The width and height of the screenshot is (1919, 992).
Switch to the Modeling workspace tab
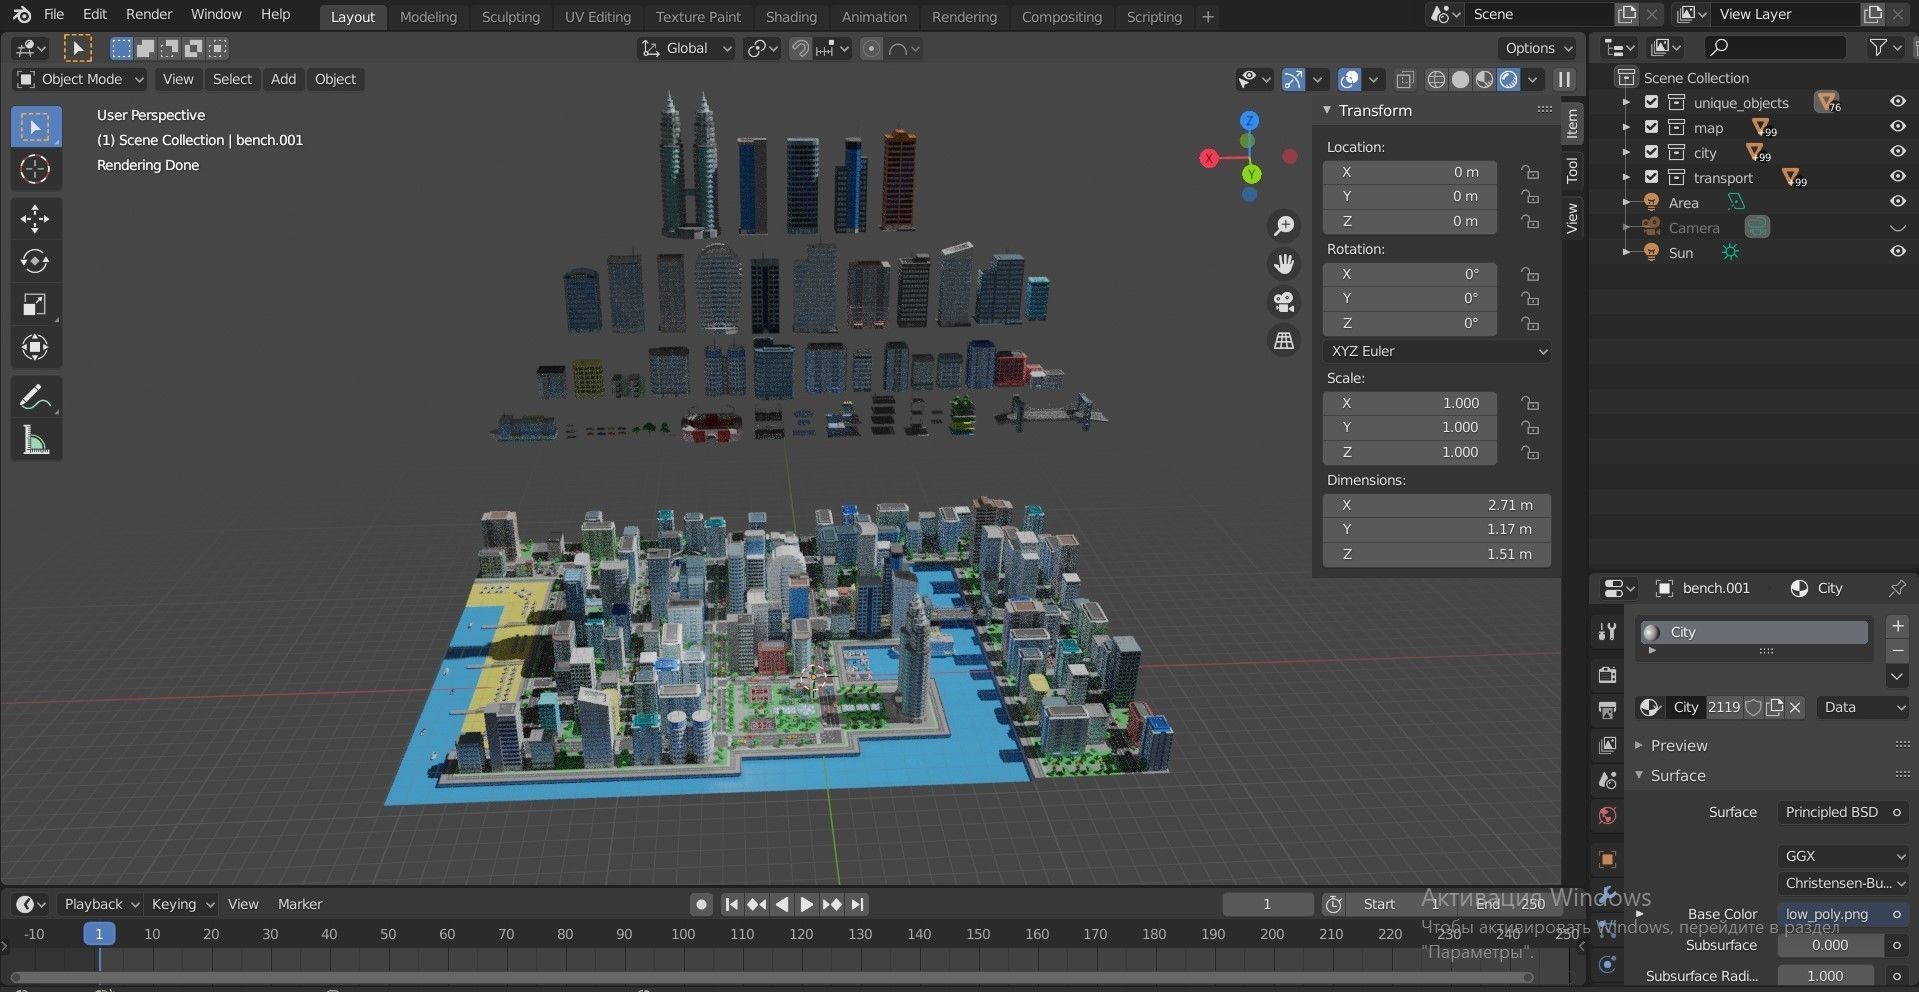tap(428, 17)
